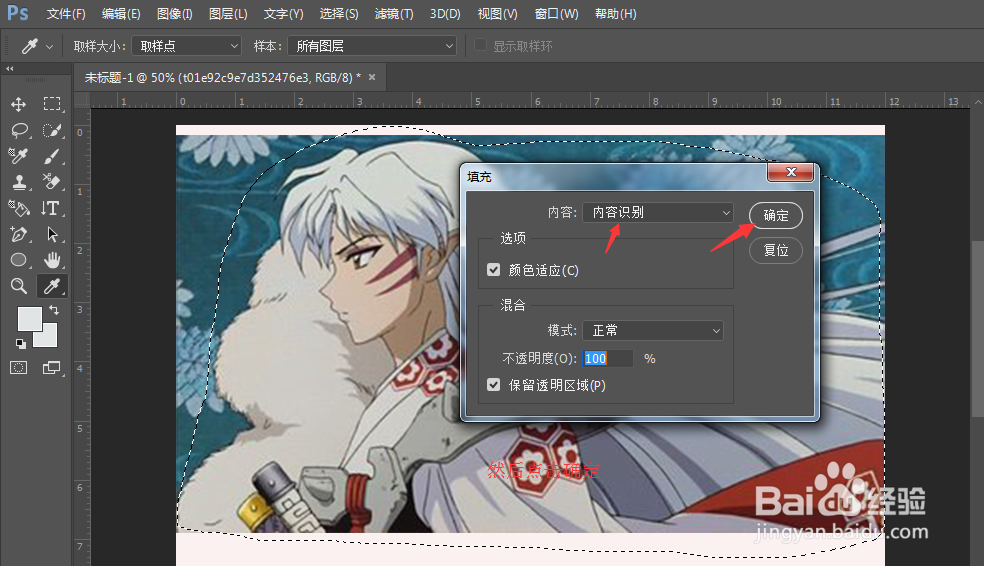
Task: Select the Color Sampler eyedropper tool
Action: [x=18, y=156]
